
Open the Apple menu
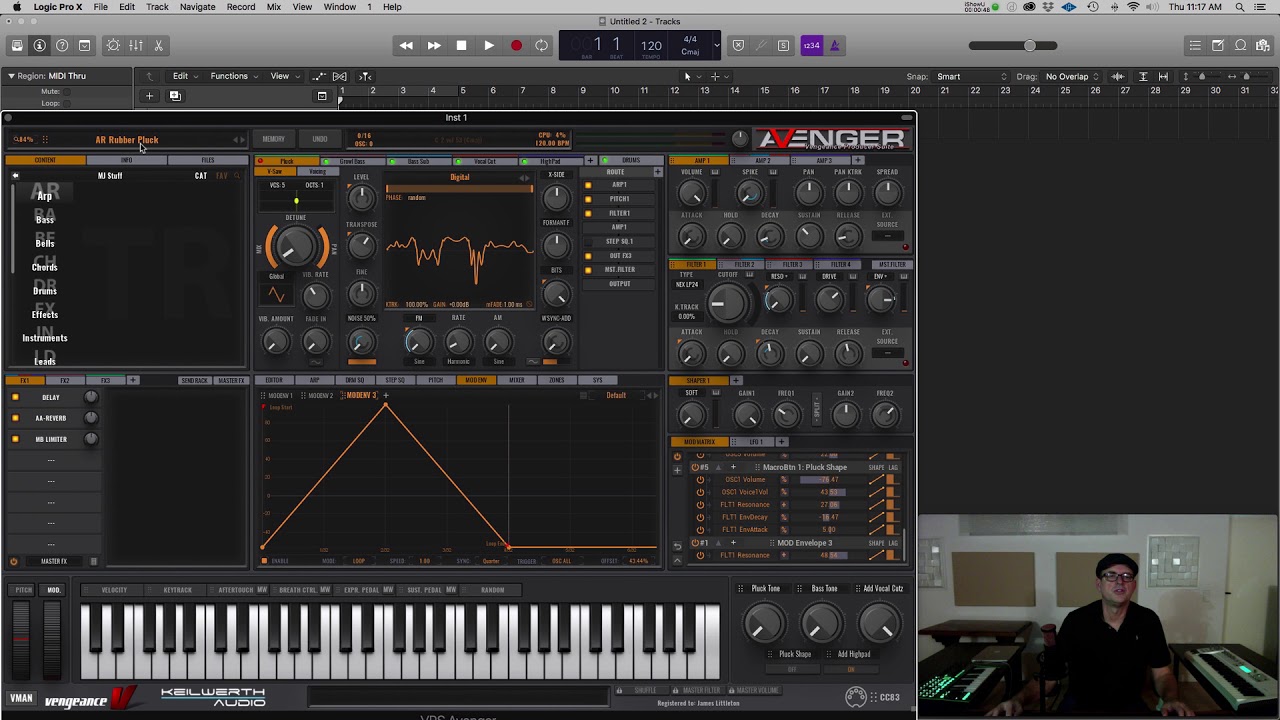15,7
